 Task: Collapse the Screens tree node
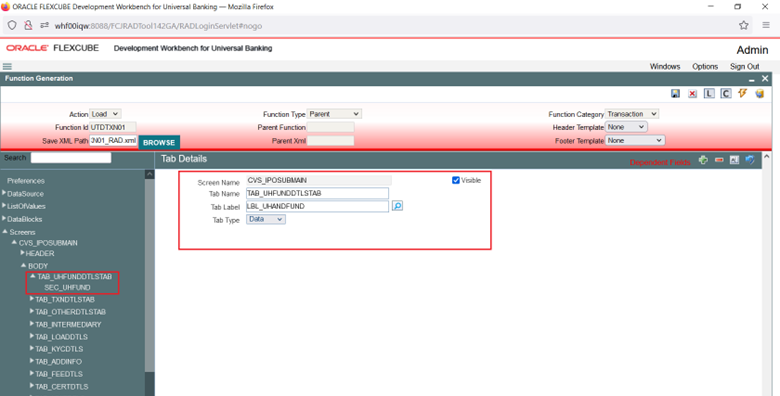point(5,232)
